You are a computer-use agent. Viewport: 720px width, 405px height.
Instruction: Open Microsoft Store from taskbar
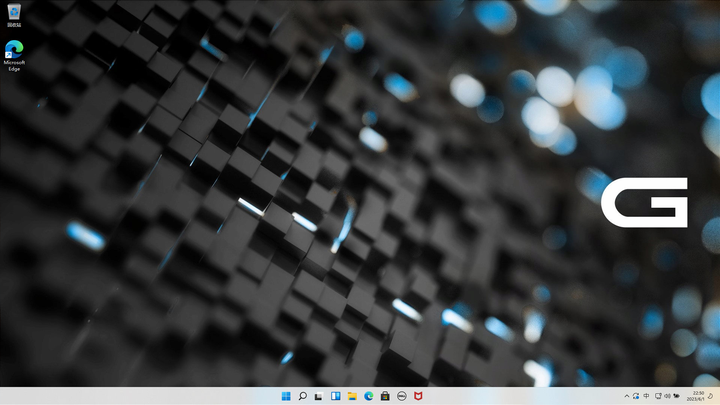[384, 396]
